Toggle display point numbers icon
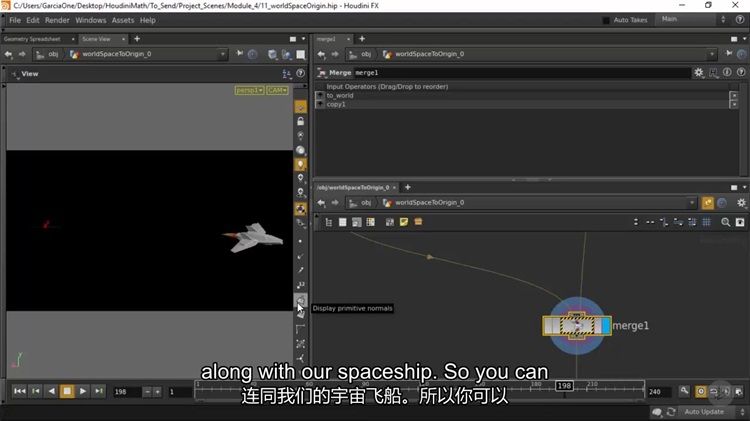This screenshot has height=421, width=750. (x=300, y=285)
